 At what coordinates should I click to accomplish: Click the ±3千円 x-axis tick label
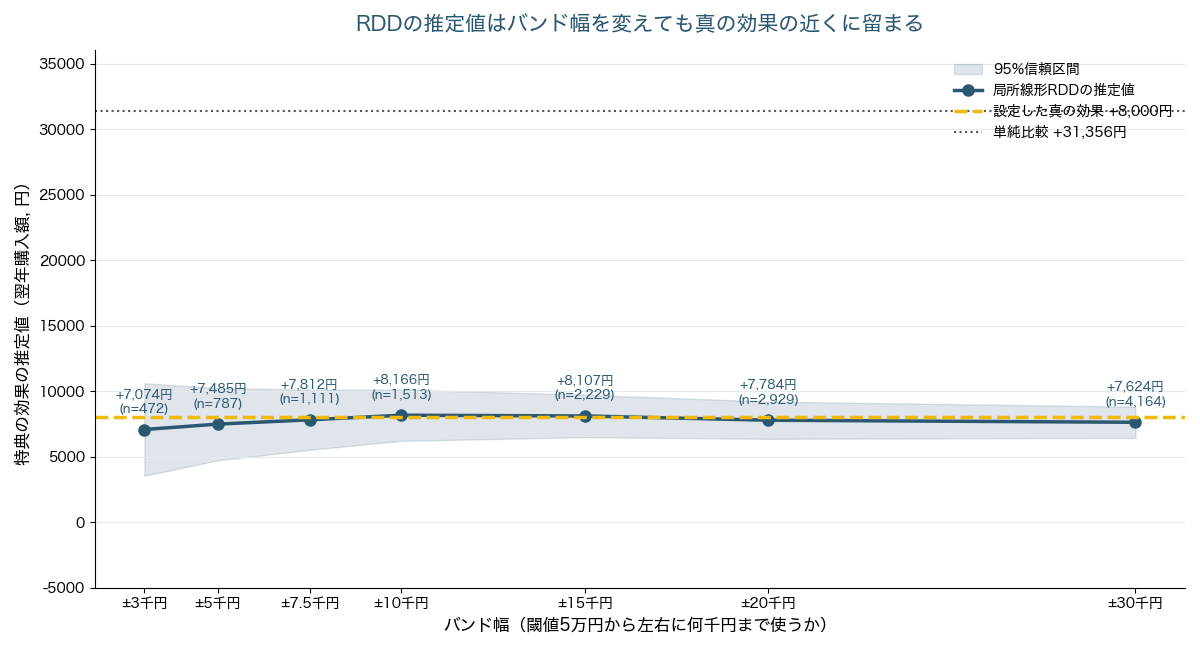pyautogui.click(x=145, y=603)
